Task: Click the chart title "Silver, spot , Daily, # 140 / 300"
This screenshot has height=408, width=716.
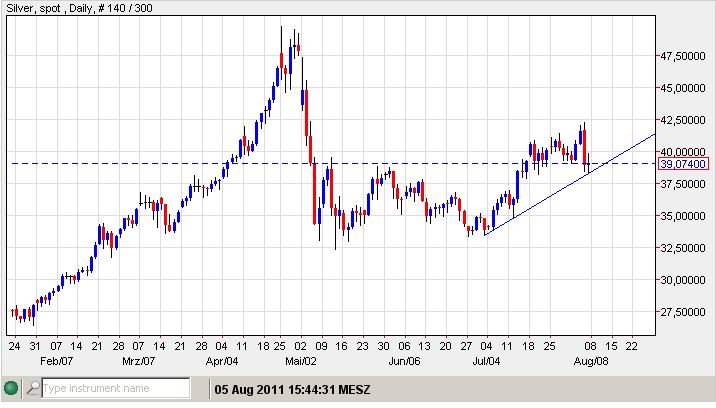Action: click(x=79, y=8)
